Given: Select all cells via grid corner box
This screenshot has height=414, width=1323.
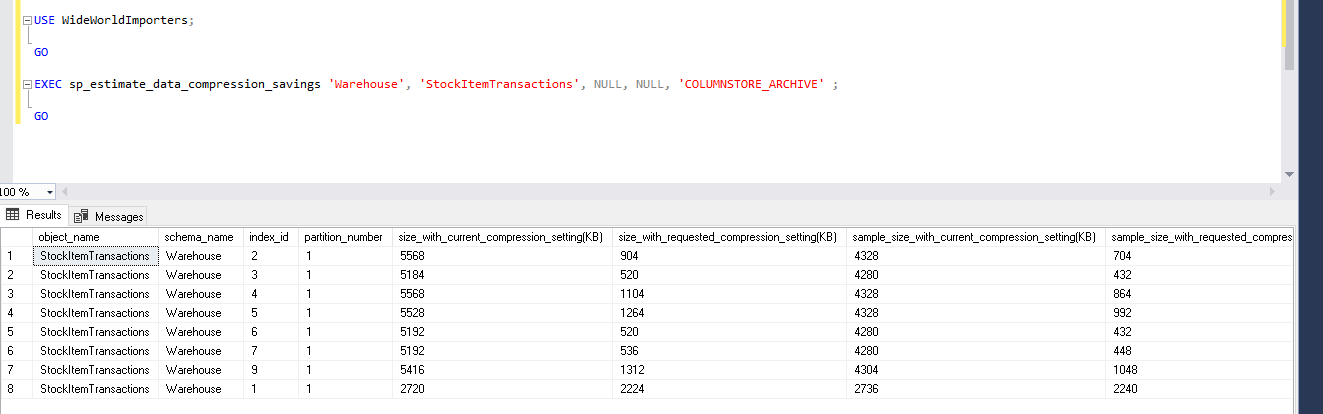Looking at the screenshot, I should pyautogui.click(x=16, y=237).
